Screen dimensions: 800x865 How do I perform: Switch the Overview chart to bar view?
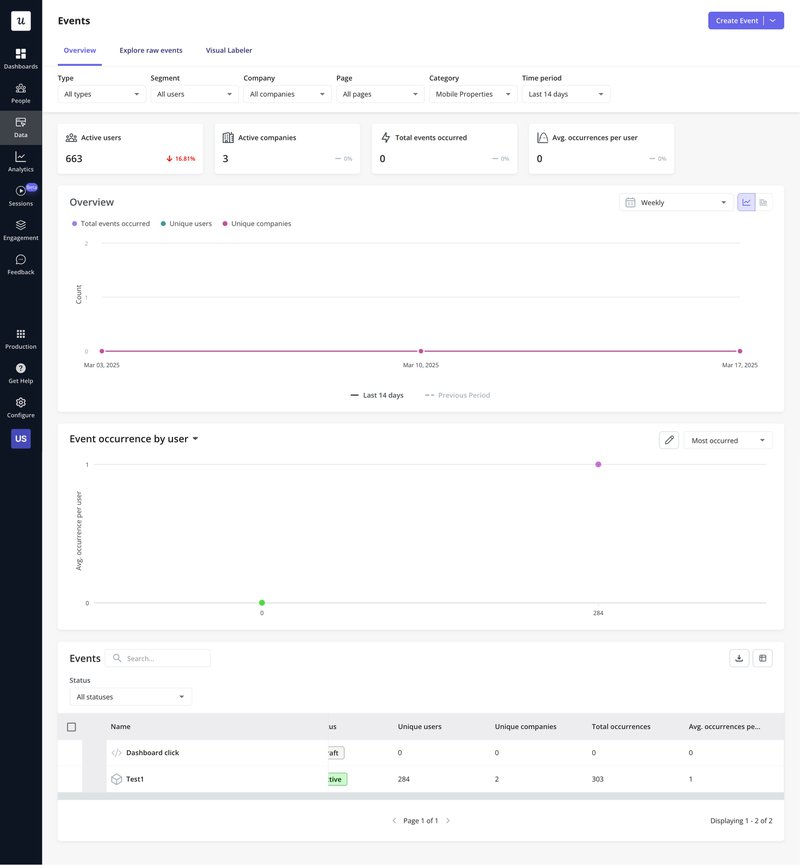[762, 201]
